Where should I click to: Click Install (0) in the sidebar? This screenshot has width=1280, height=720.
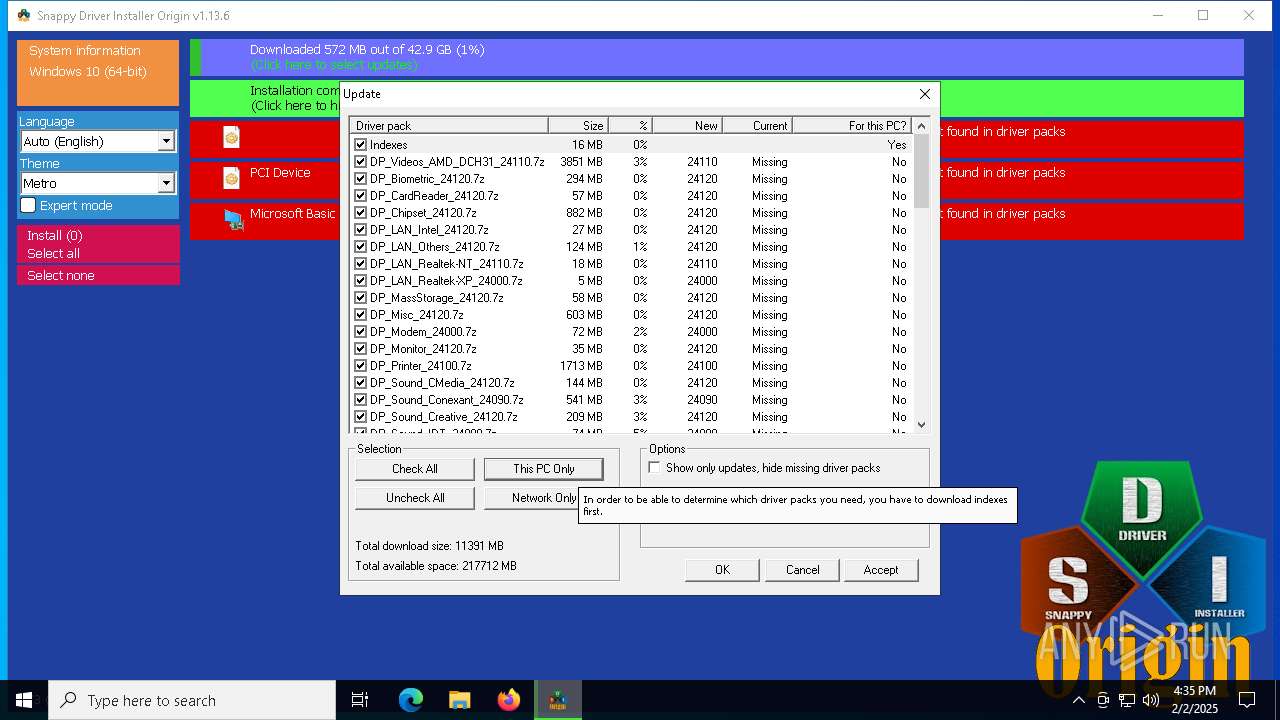98,236
